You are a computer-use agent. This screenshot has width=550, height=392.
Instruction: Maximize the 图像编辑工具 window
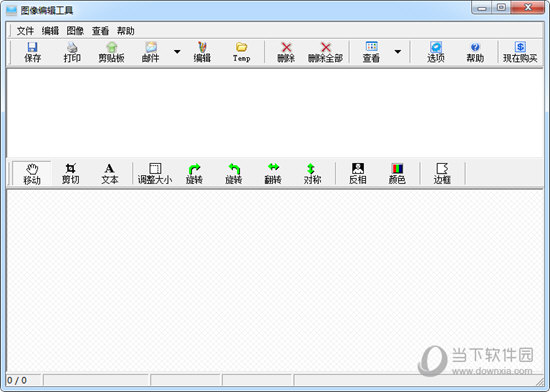click(501, 8)
